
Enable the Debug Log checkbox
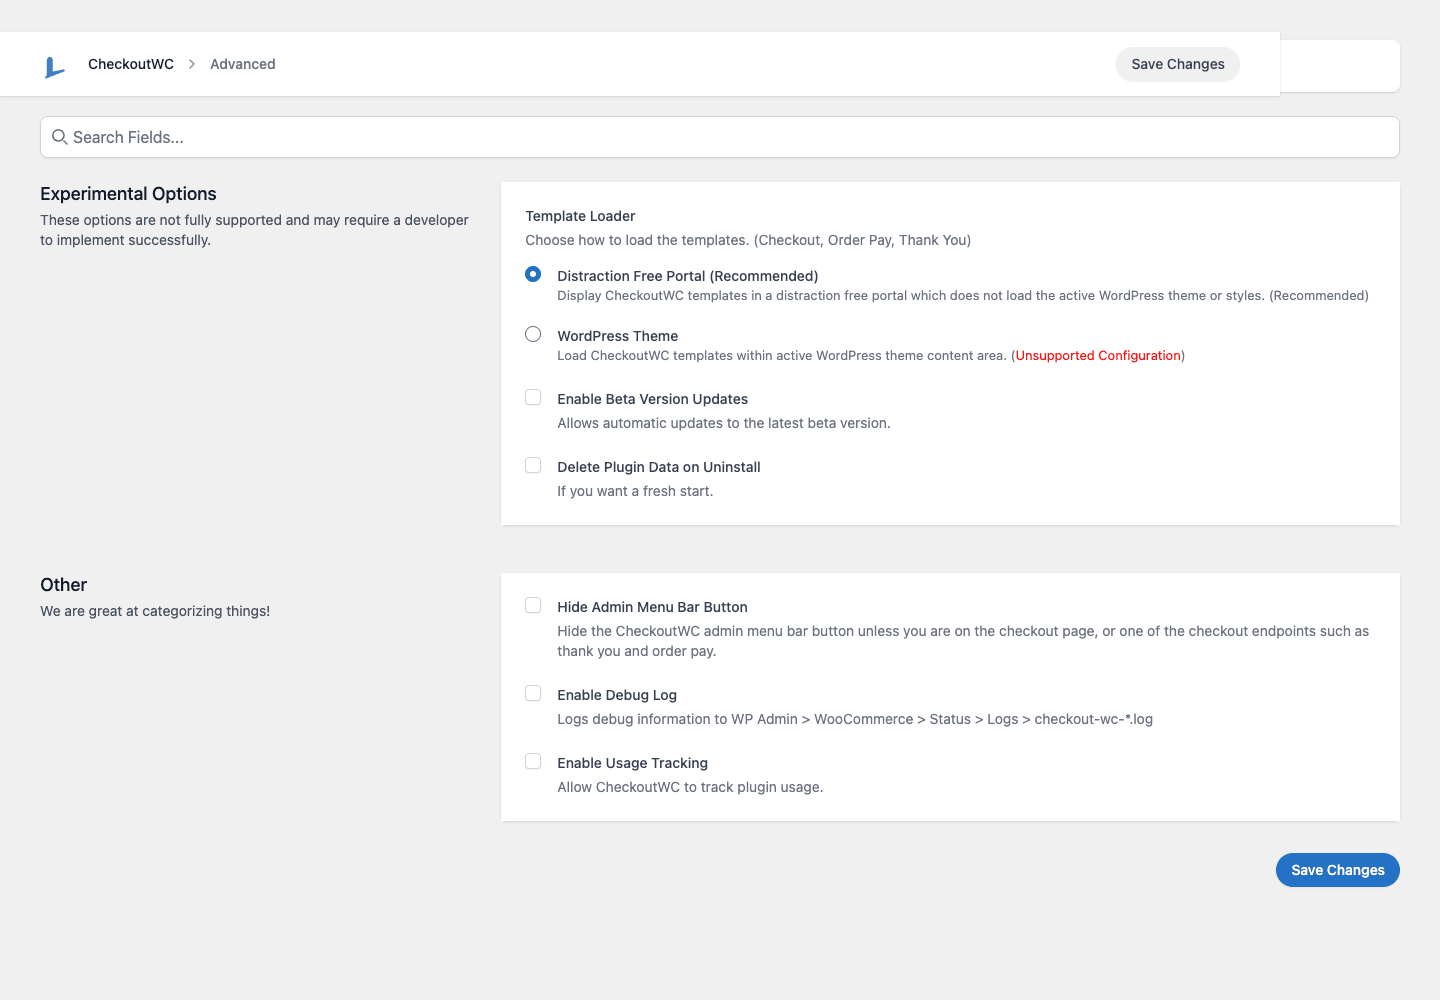pyautogui.click(x=533, y=693)
